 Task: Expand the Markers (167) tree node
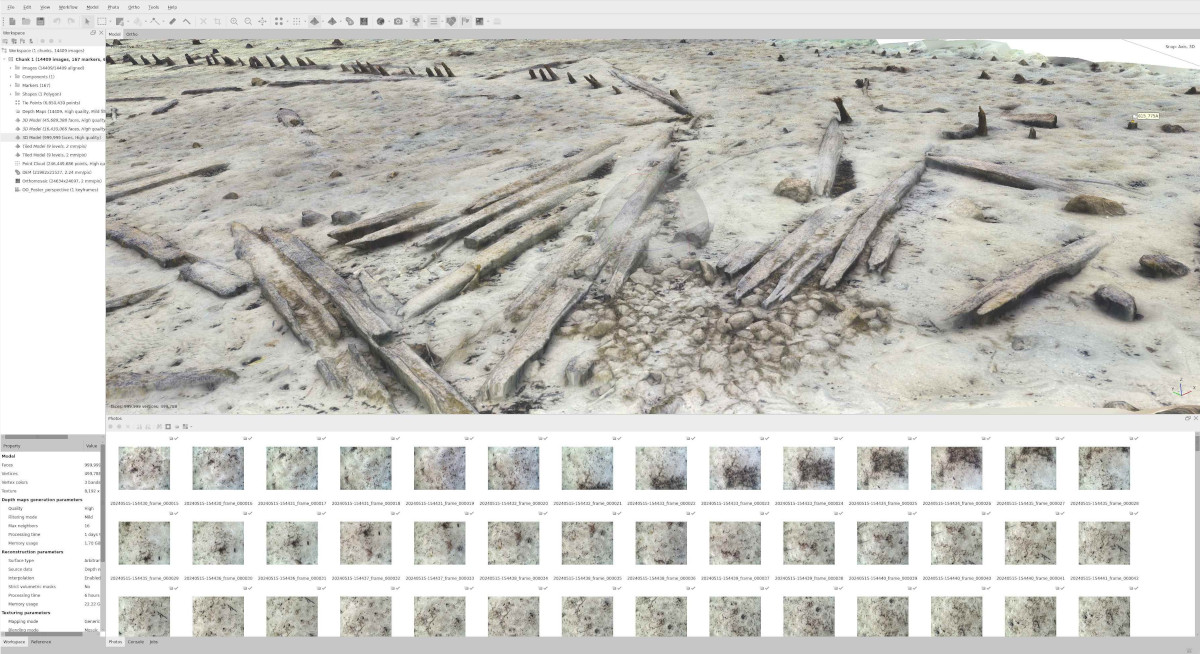[10, 85]
